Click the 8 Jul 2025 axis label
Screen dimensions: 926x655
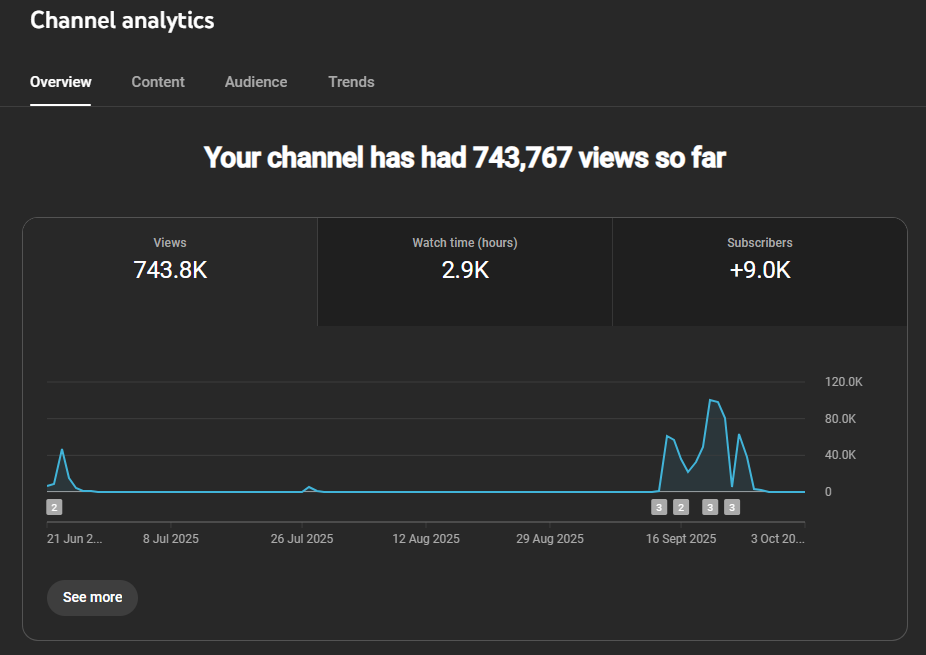point(171,539)
